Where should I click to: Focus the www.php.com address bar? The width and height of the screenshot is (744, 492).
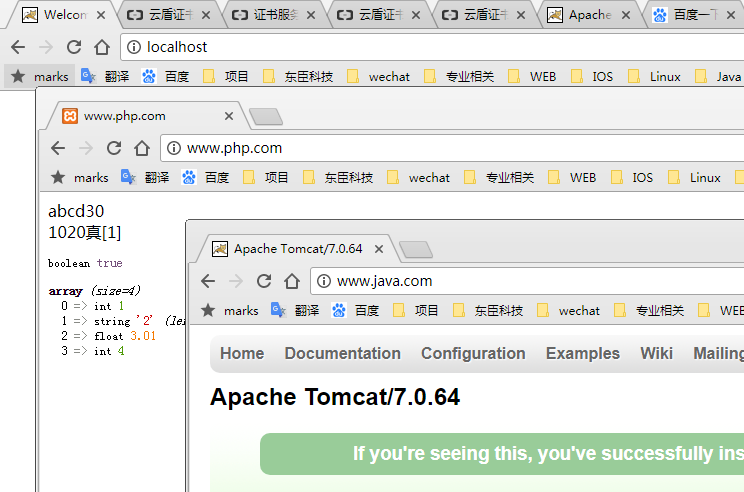click(452, 148)
